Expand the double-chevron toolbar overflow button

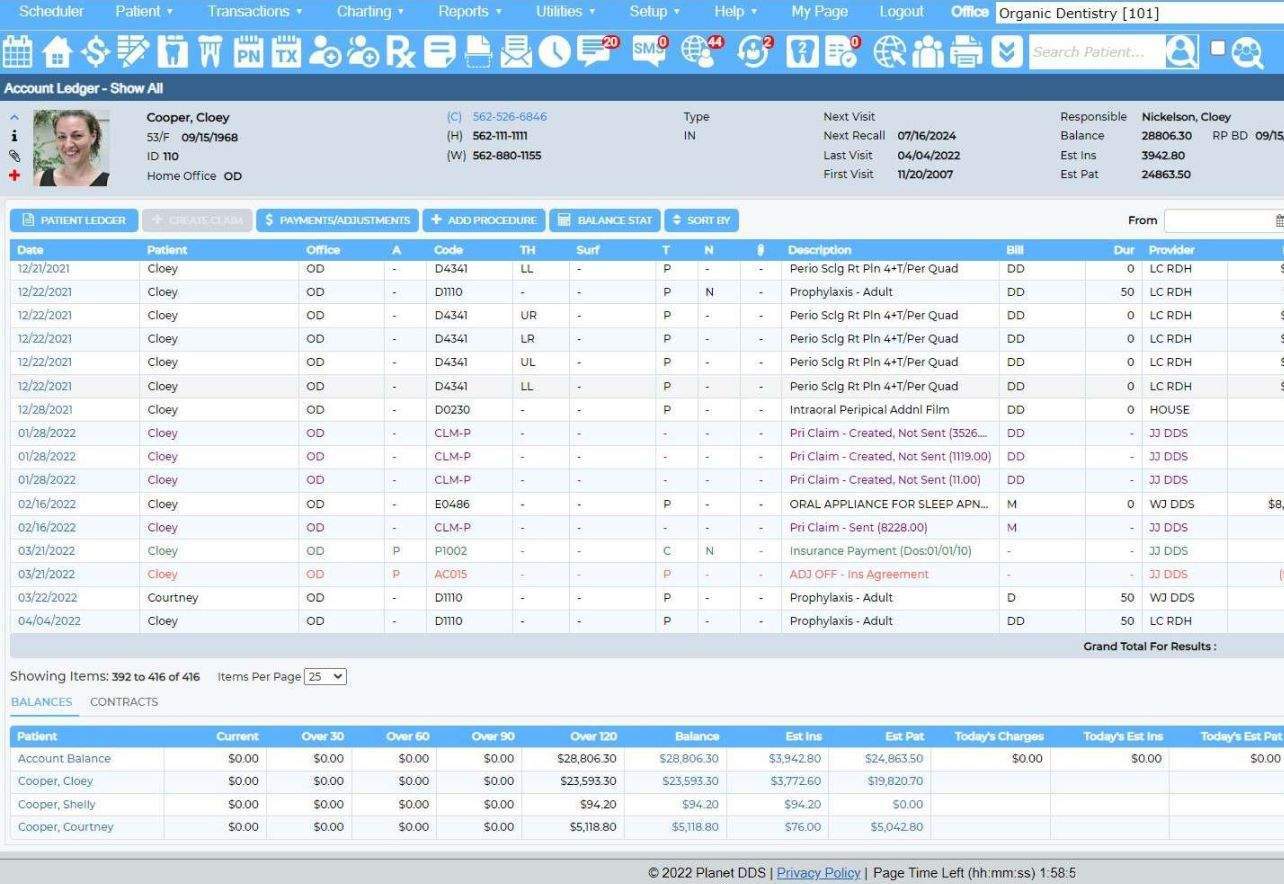(x=1007, y=52)
